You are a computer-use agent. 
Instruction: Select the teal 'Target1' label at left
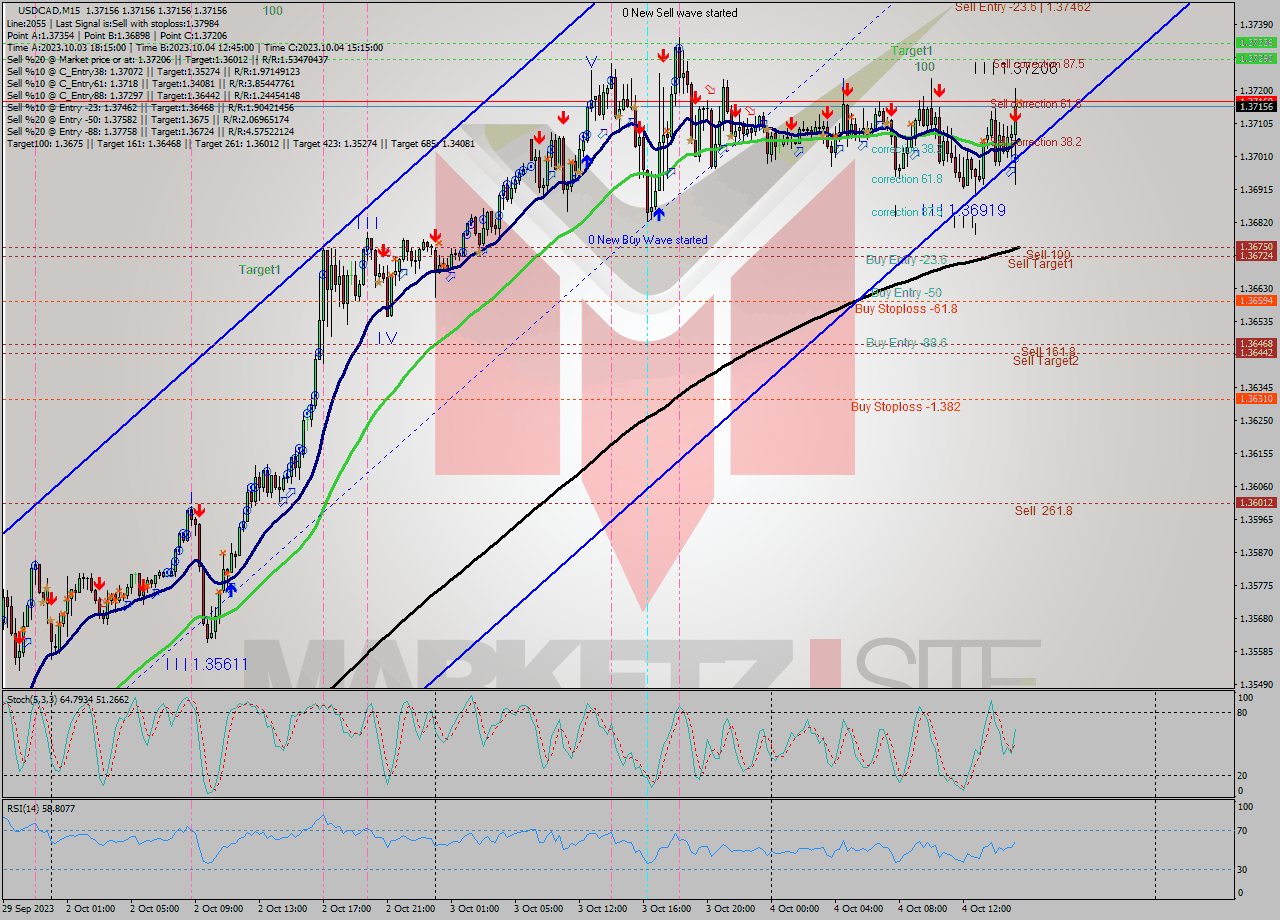(x=259, y=270)
